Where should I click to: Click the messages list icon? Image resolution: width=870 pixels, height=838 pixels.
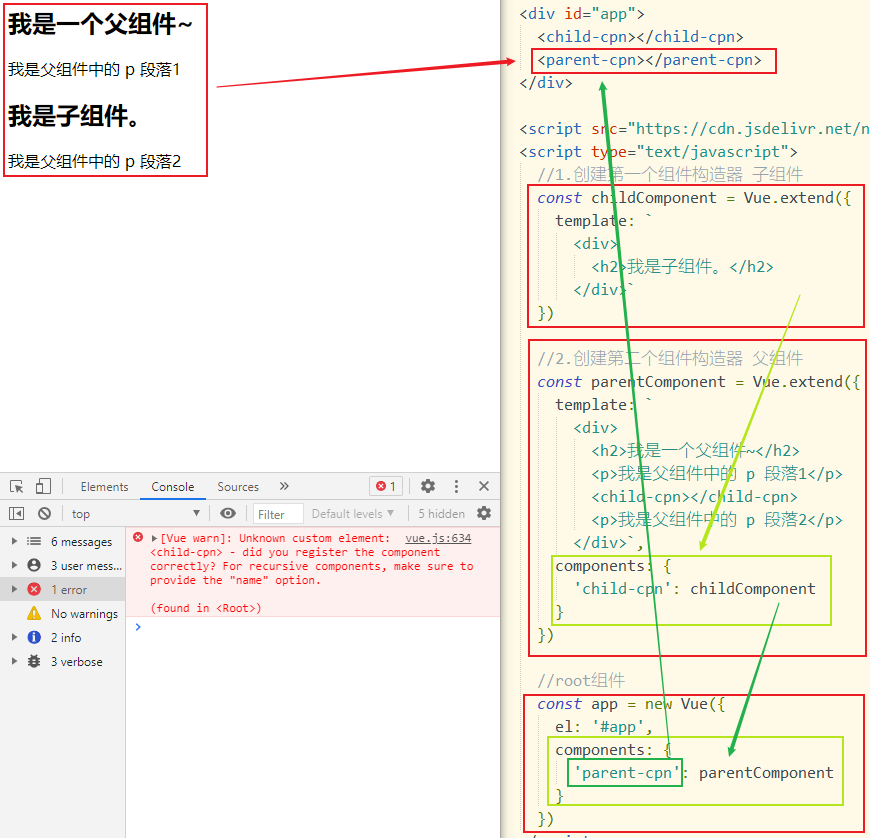[x=34, y=541]
